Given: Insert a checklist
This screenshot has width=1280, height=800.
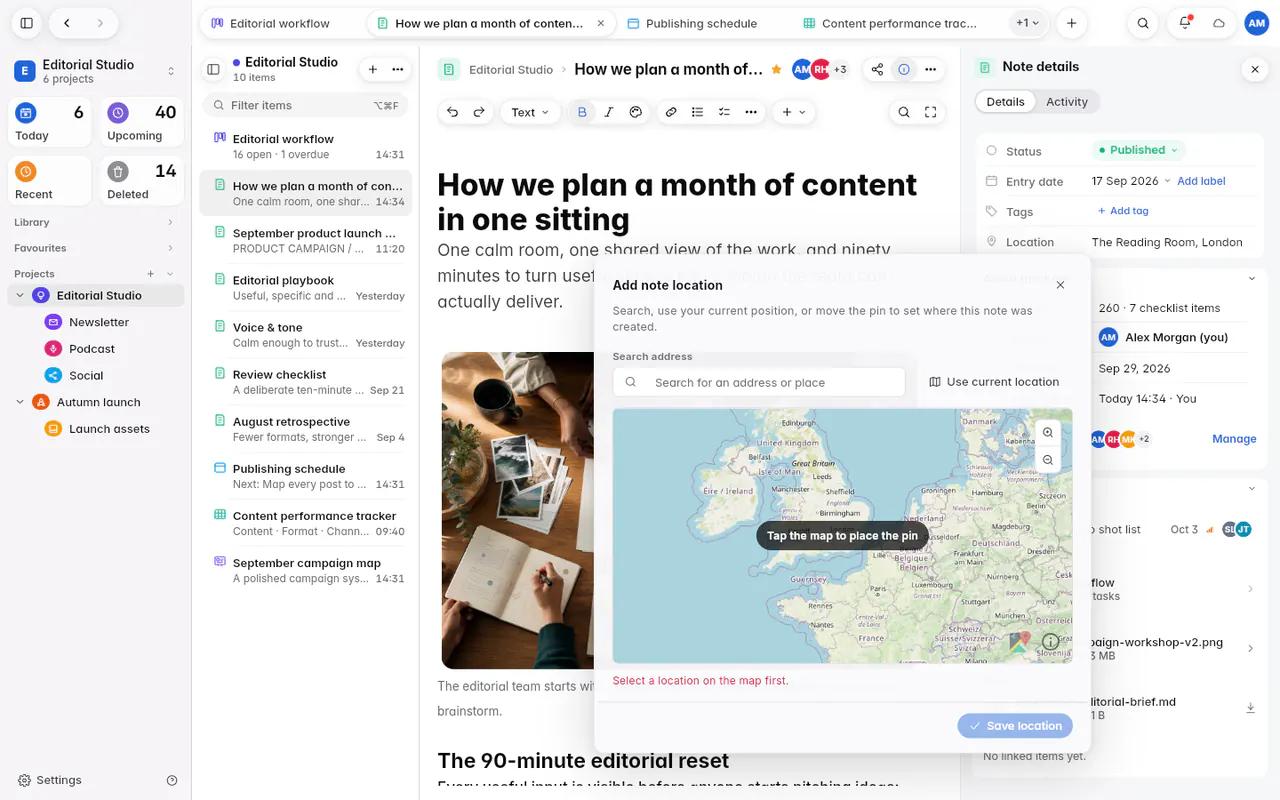Looking at the screenshot, I should 724,112.
